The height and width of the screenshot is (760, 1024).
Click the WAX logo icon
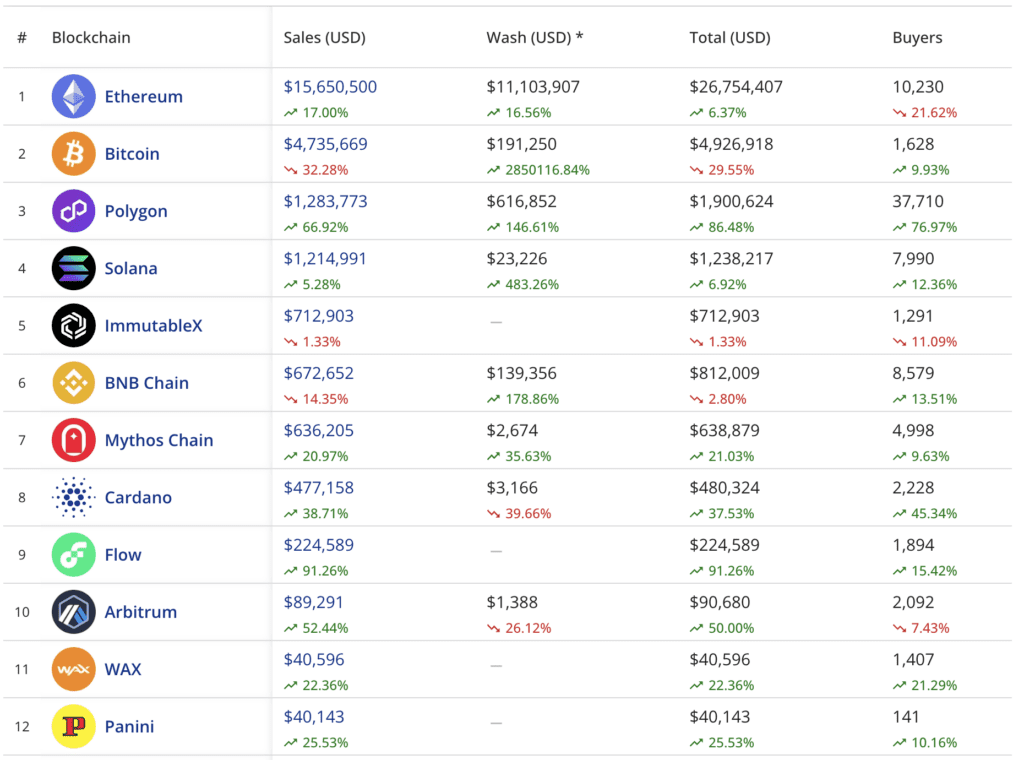click(73, 669)
